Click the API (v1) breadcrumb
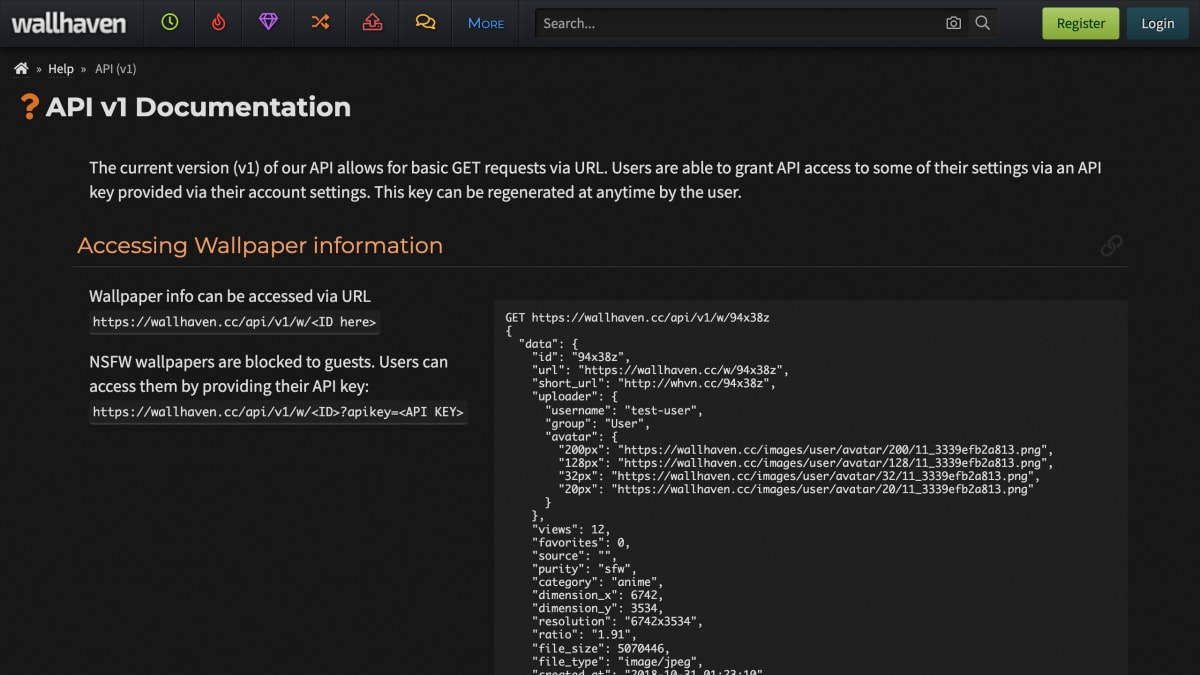This screenshot has width=1200, height=675. 115,69
